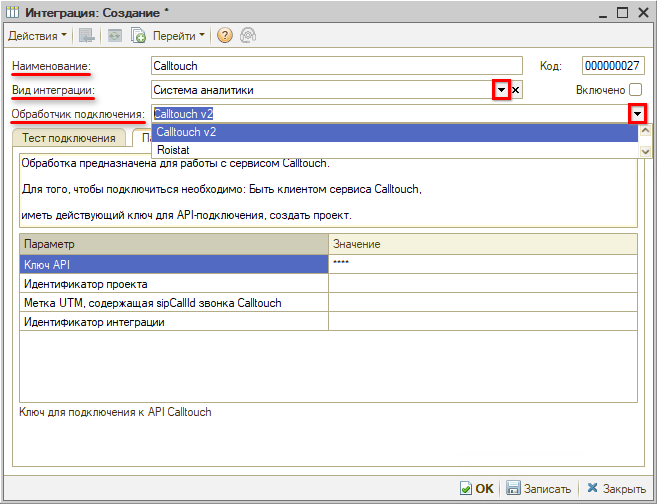Click the find-in-list toolbar icon
Image resolution: width=657 pixels, height=504 pixels.
point(87,36)
